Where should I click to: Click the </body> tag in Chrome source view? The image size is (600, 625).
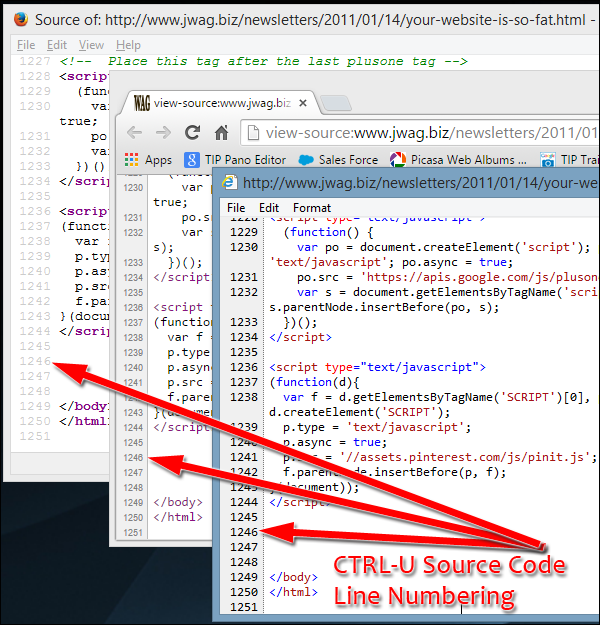[x=178, y=502]
